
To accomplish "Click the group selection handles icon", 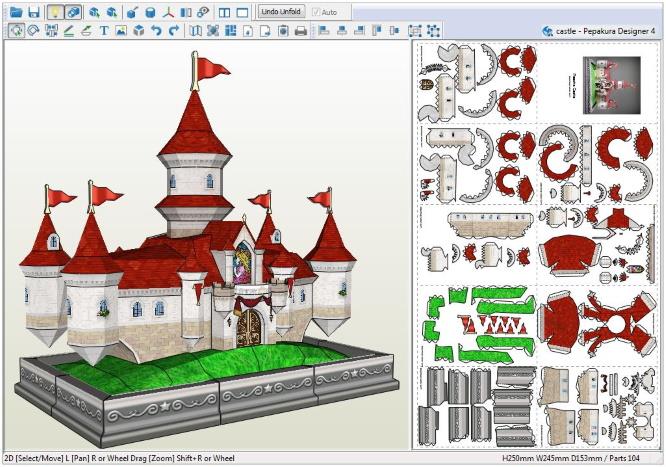I will point(415,31).
